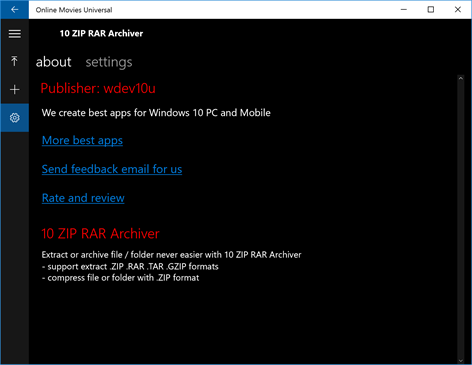Close the Online Movies Universal window
This screenshot has width=472, height=365.
[458, 9]
